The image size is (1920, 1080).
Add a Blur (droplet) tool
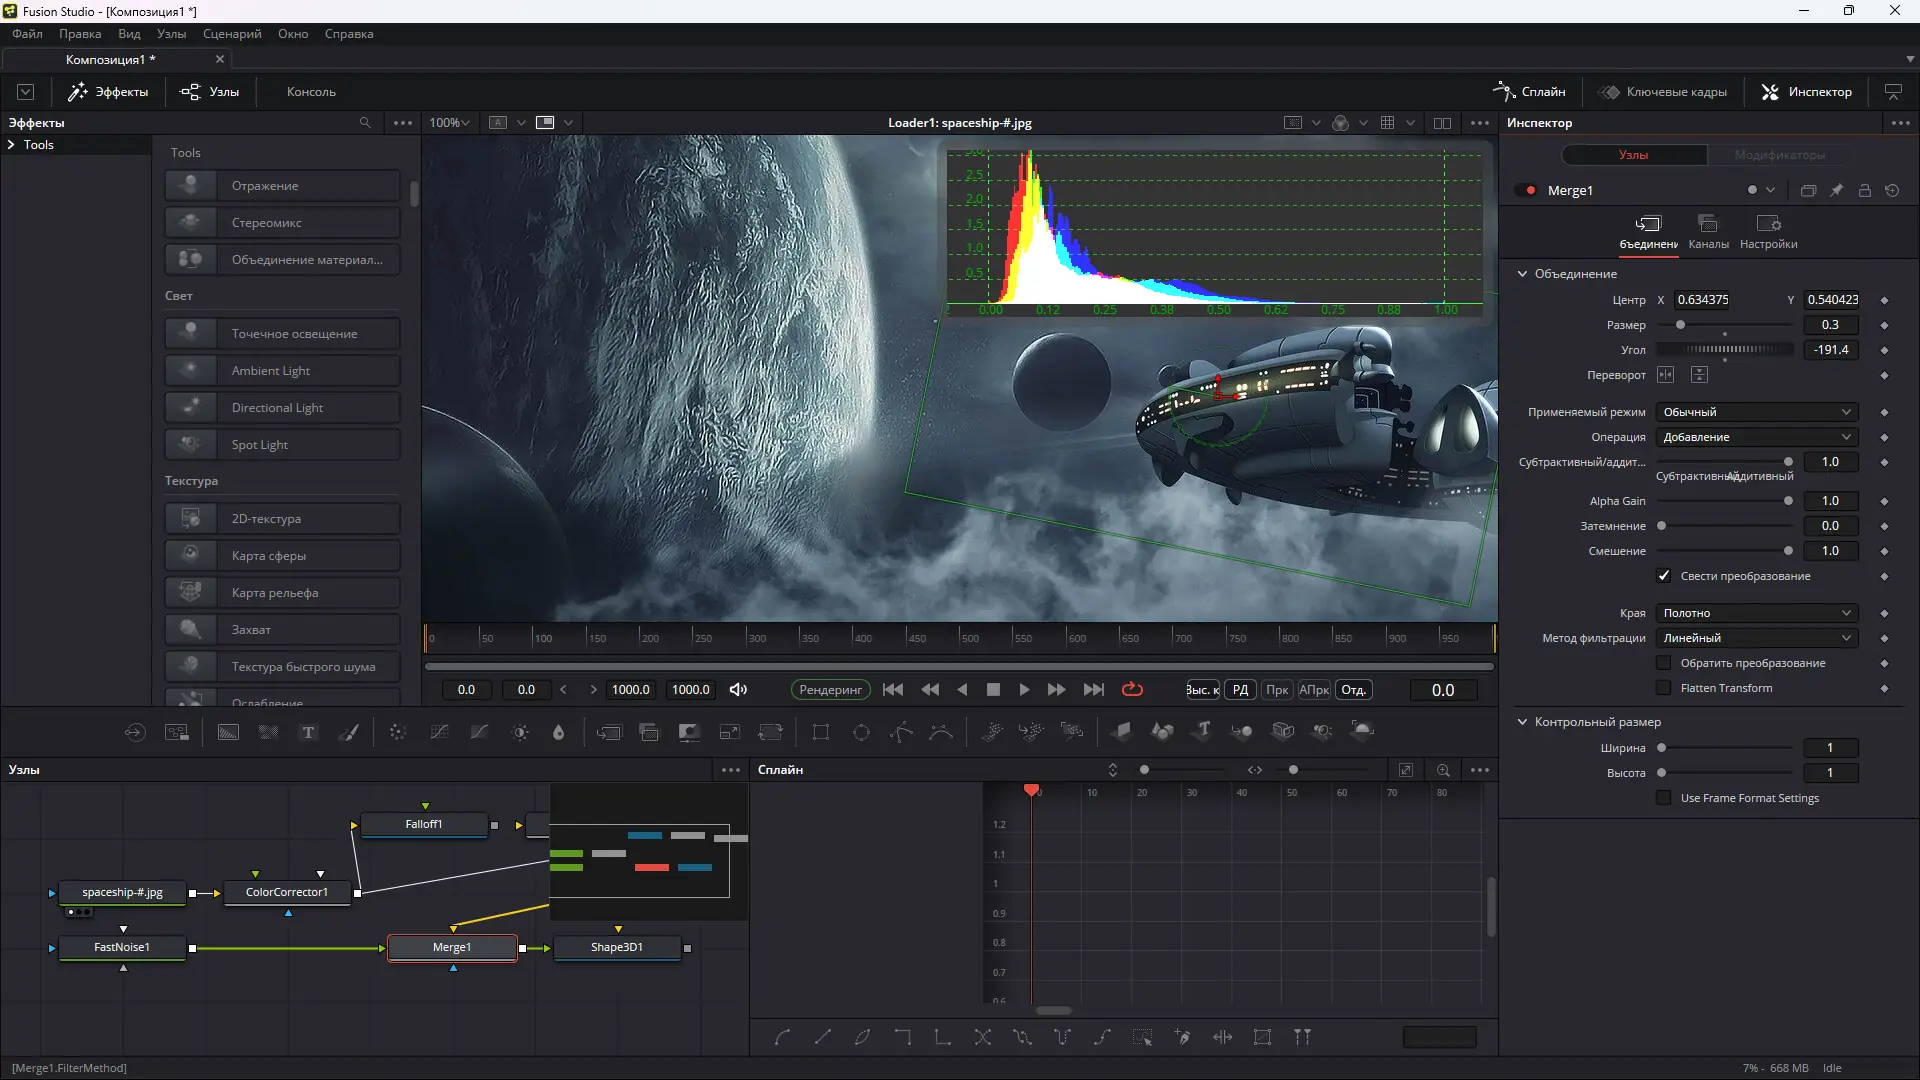point(559,733)
